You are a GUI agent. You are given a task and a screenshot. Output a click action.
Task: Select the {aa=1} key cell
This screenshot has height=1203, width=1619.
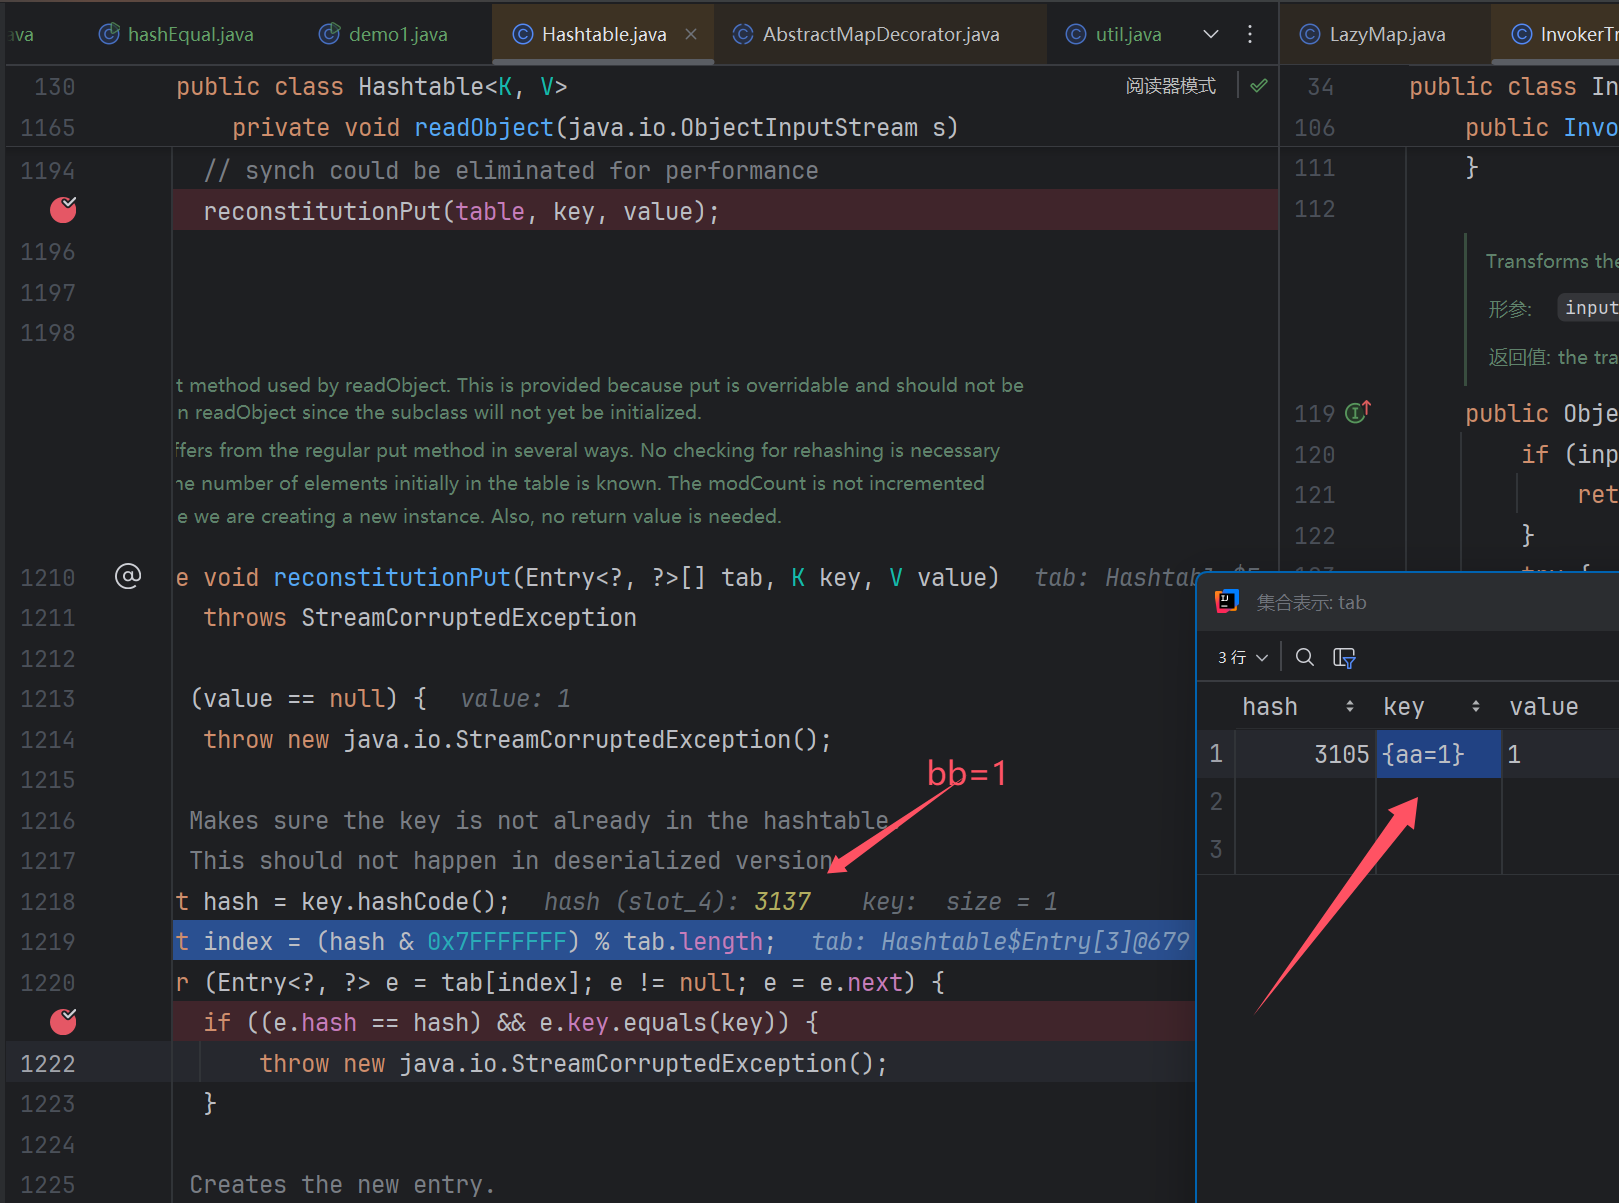pos(1438,754)
